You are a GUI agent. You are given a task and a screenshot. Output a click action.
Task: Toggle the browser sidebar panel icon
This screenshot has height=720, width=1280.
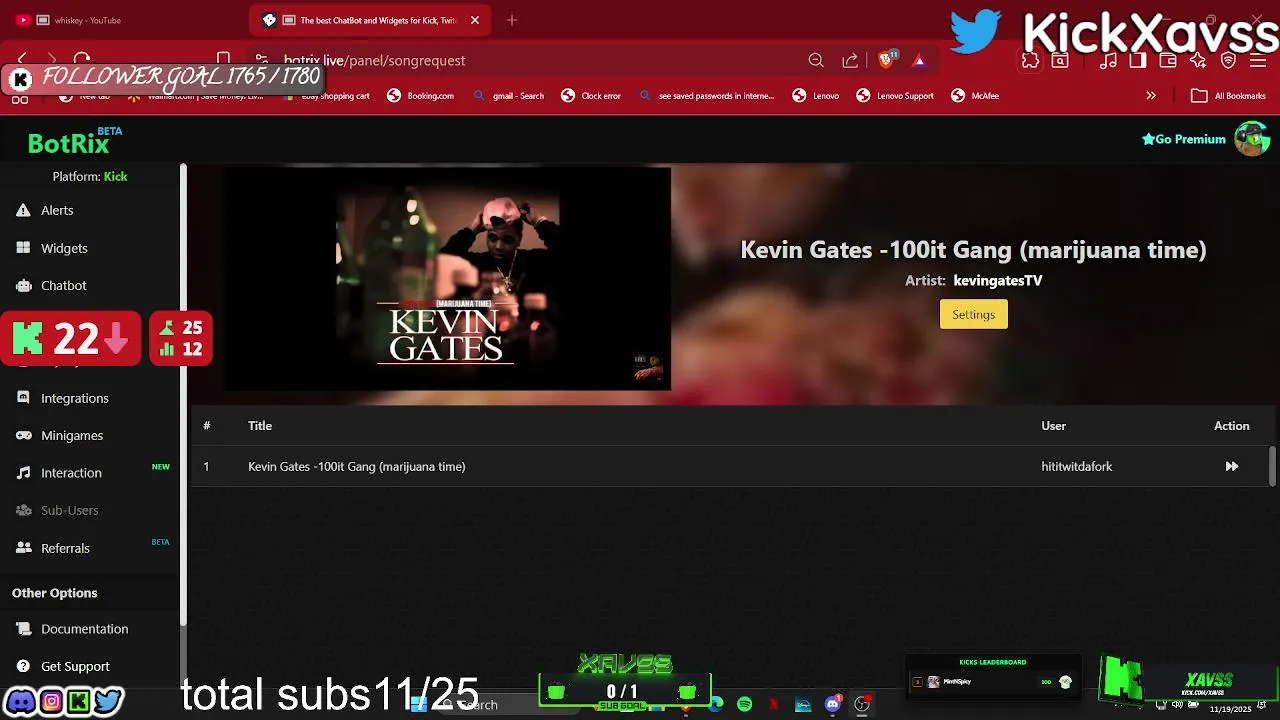(x=1138, y=61)
